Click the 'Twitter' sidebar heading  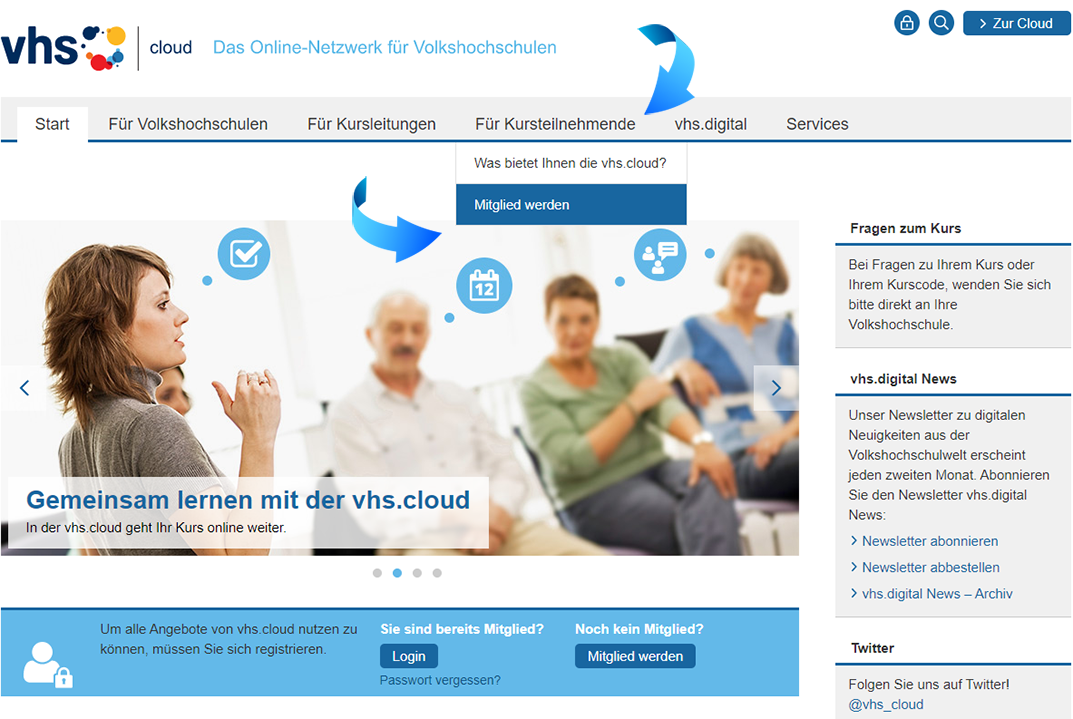click(x=872, y=648)
